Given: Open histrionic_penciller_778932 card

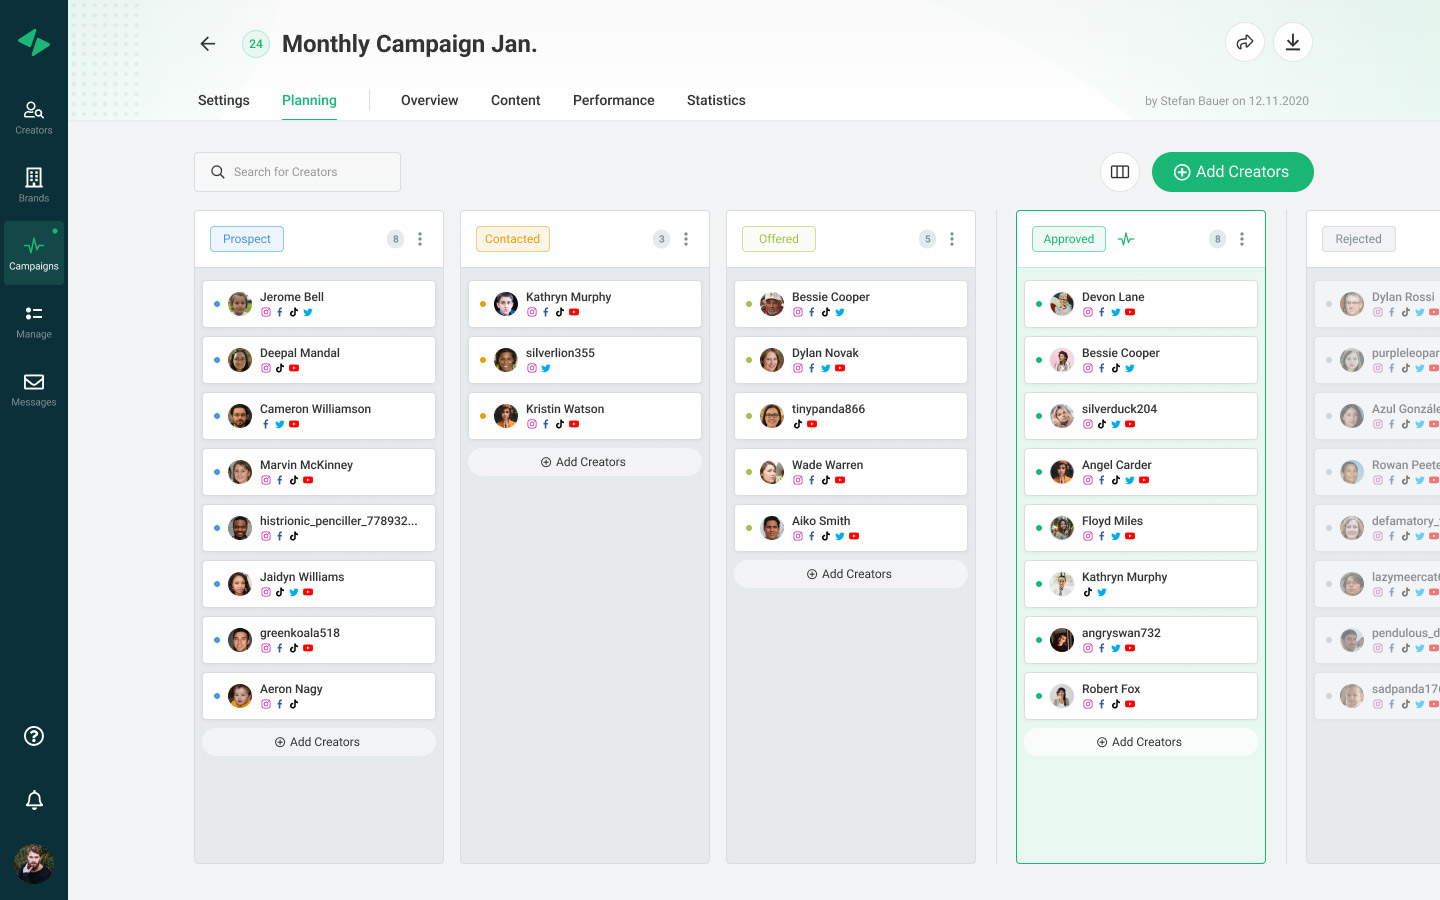Looking at the screenshot, I should tap(319, 528).
